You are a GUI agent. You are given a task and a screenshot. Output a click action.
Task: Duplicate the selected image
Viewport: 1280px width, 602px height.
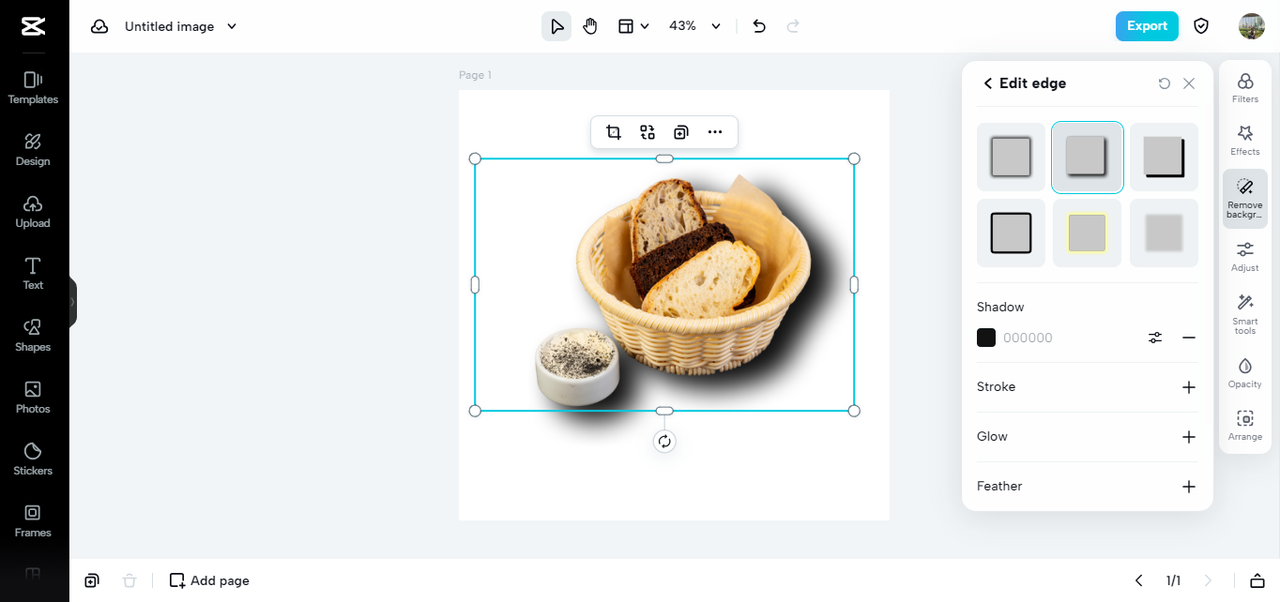coord(681,132)
